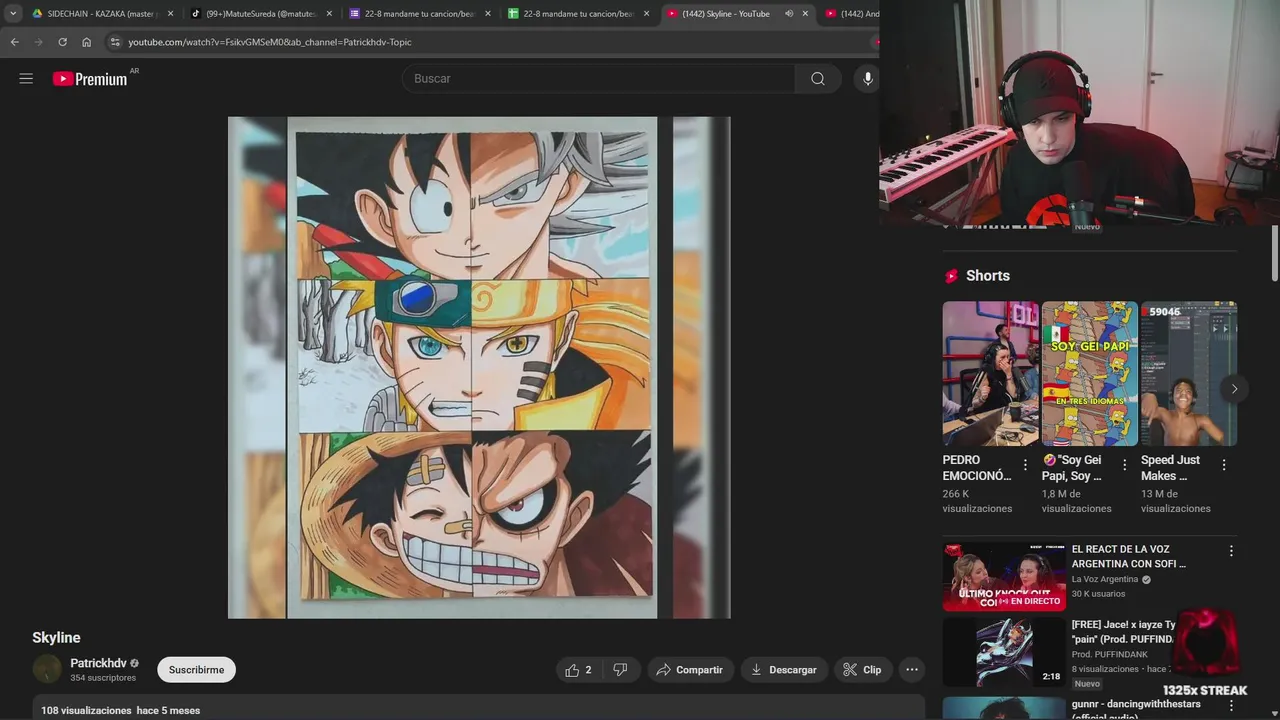Go to browser home page

tap(86, 42)
